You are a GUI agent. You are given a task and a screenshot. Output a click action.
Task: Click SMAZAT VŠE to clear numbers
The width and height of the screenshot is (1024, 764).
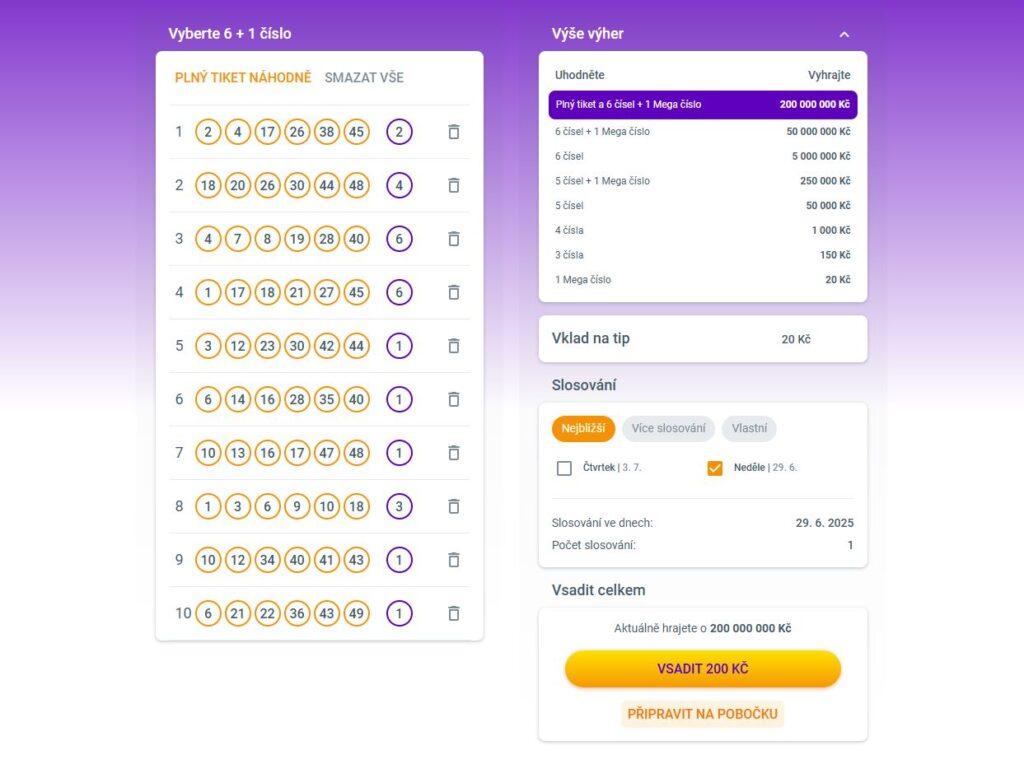[364, 78]
